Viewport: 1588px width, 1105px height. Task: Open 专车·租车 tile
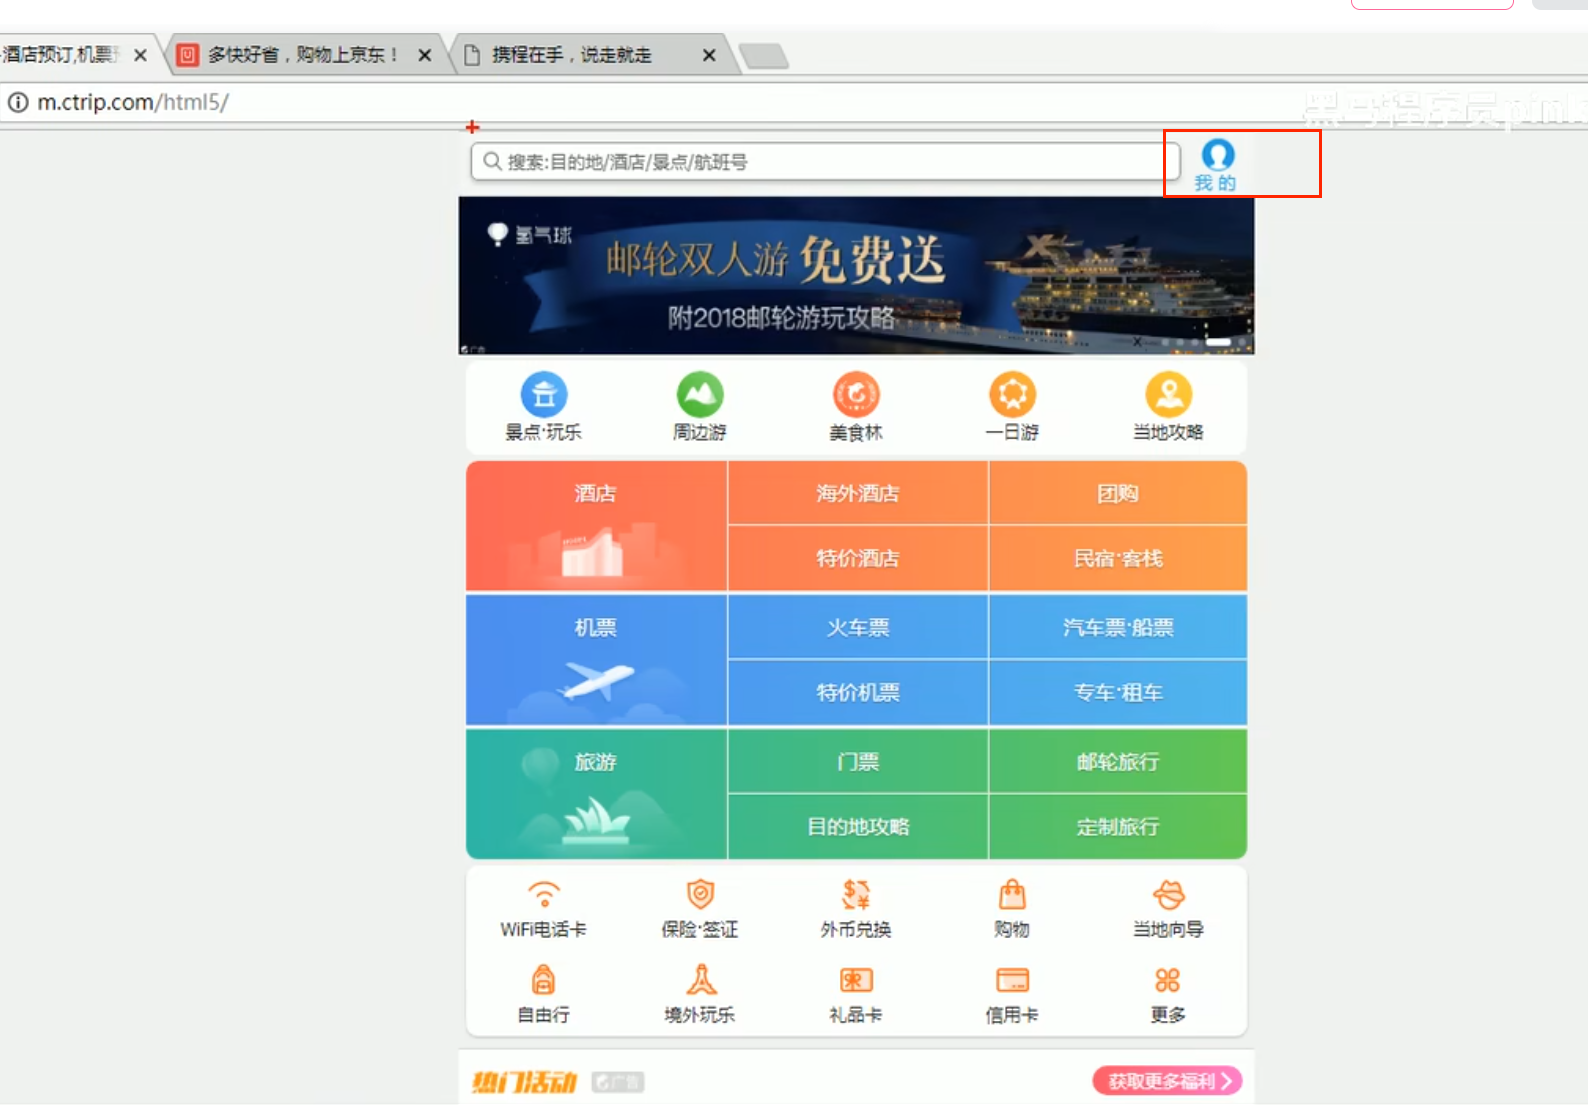tap(1118, 692)
